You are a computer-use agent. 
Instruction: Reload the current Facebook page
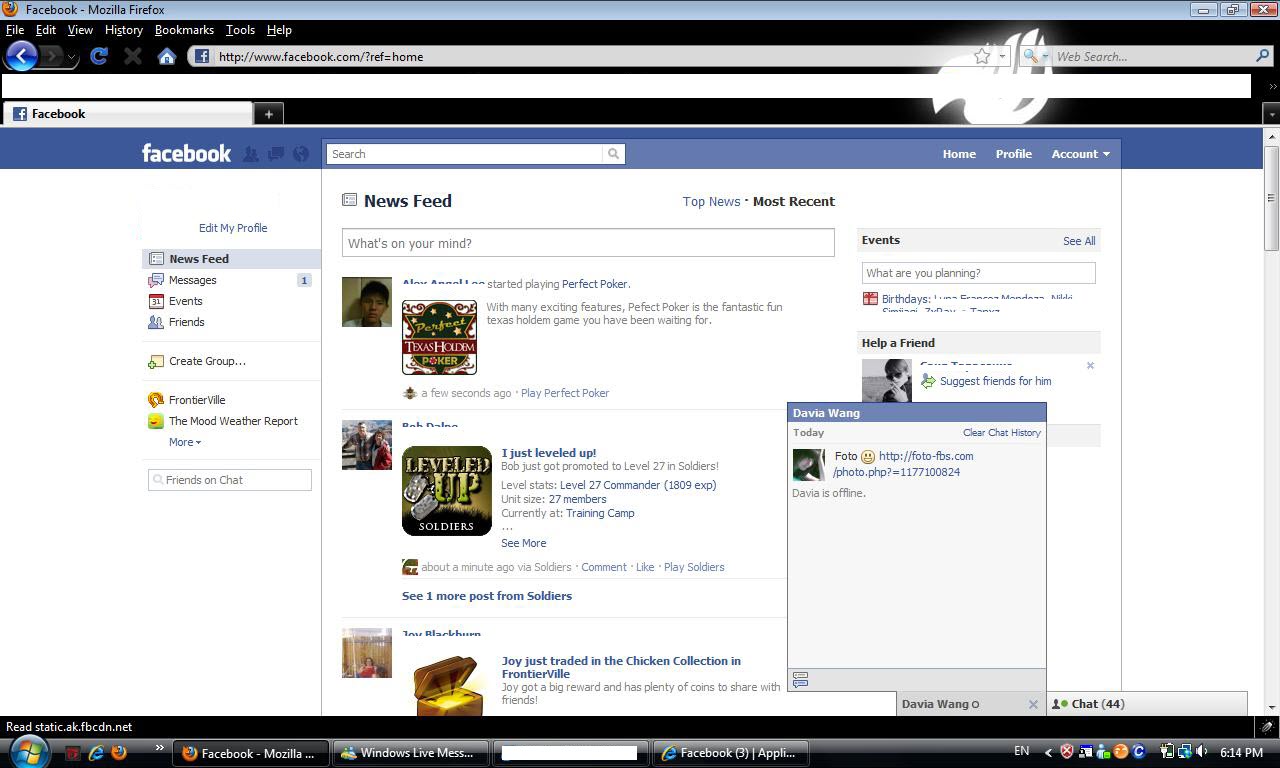tap(98, 56)
